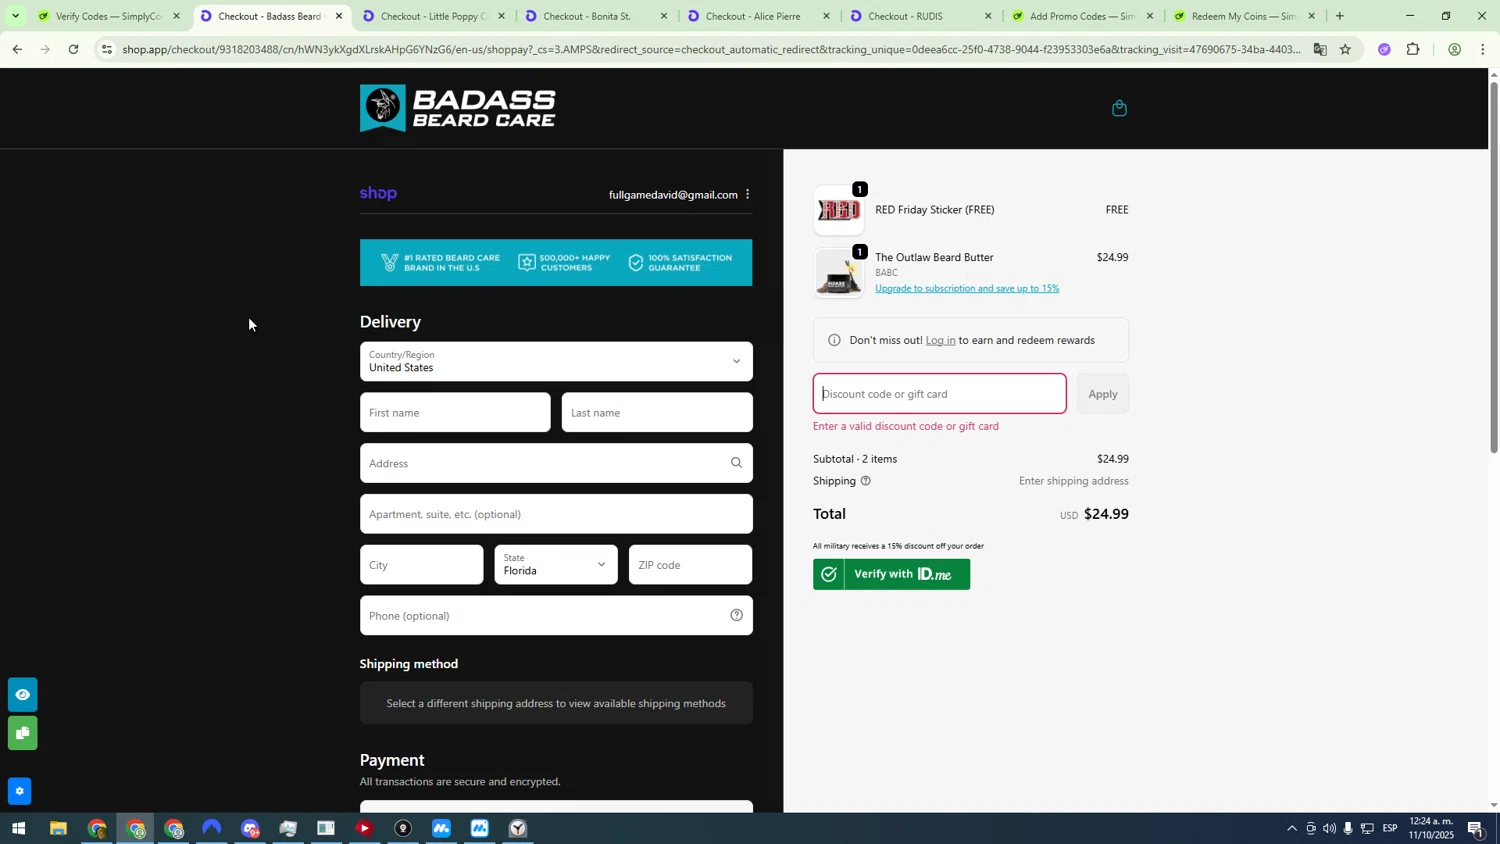Screen dimensions: 1500x844
Task: Click the discount code or gift card field
Action: pos(939,394)
